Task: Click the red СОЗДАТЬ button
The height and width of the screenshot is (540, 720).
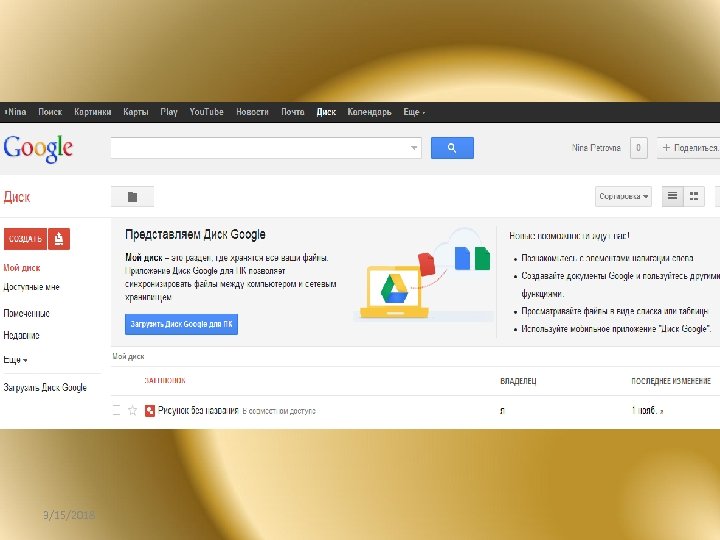Action: [25, 239]
